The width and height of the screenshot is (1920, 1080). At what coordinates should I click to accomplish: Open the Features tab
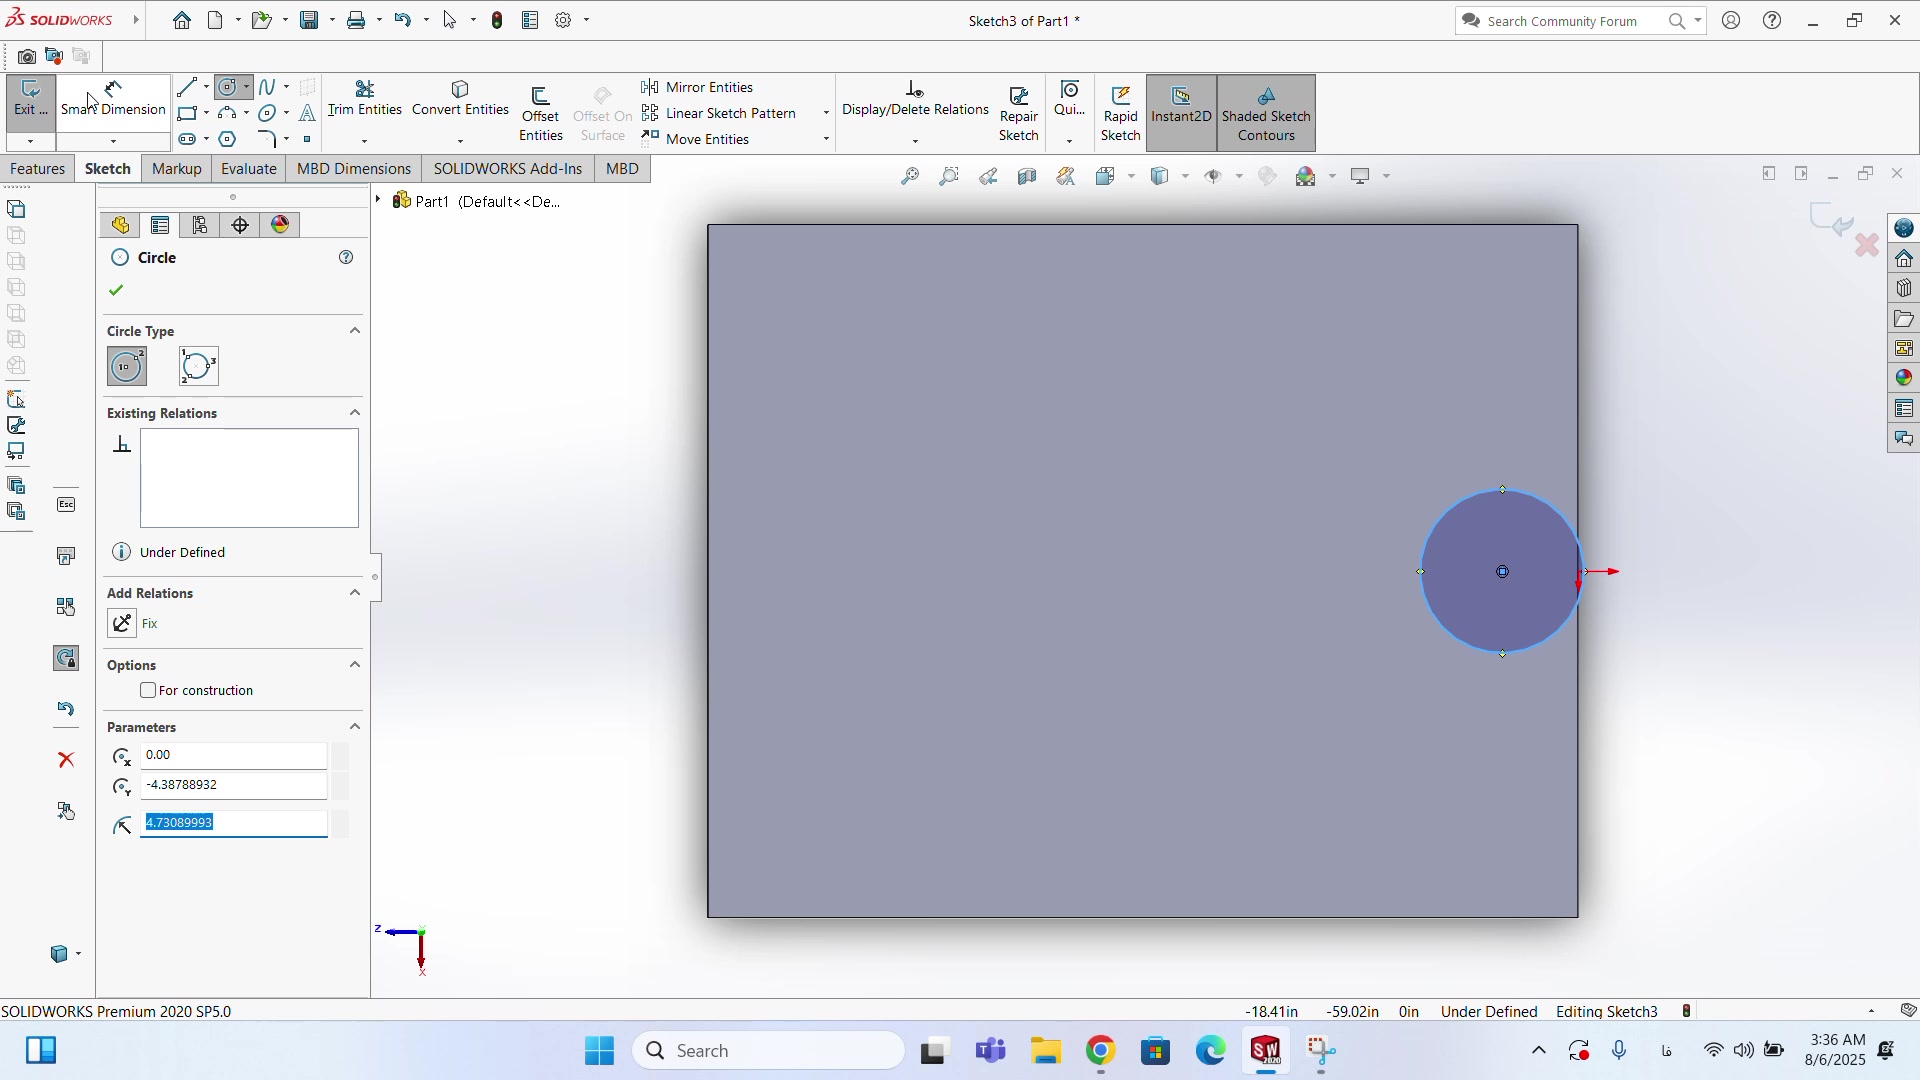point(38,169)
